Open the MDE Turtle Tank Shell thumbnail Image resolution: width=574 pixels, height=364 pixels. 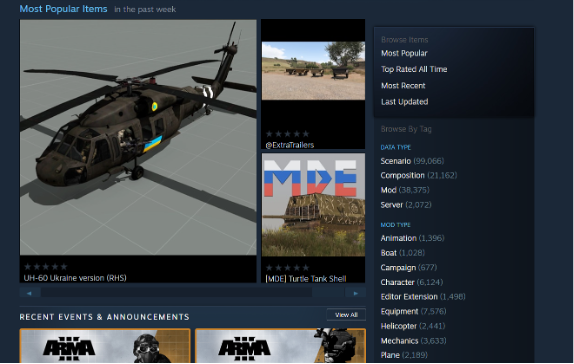click(x=313, y=205)
